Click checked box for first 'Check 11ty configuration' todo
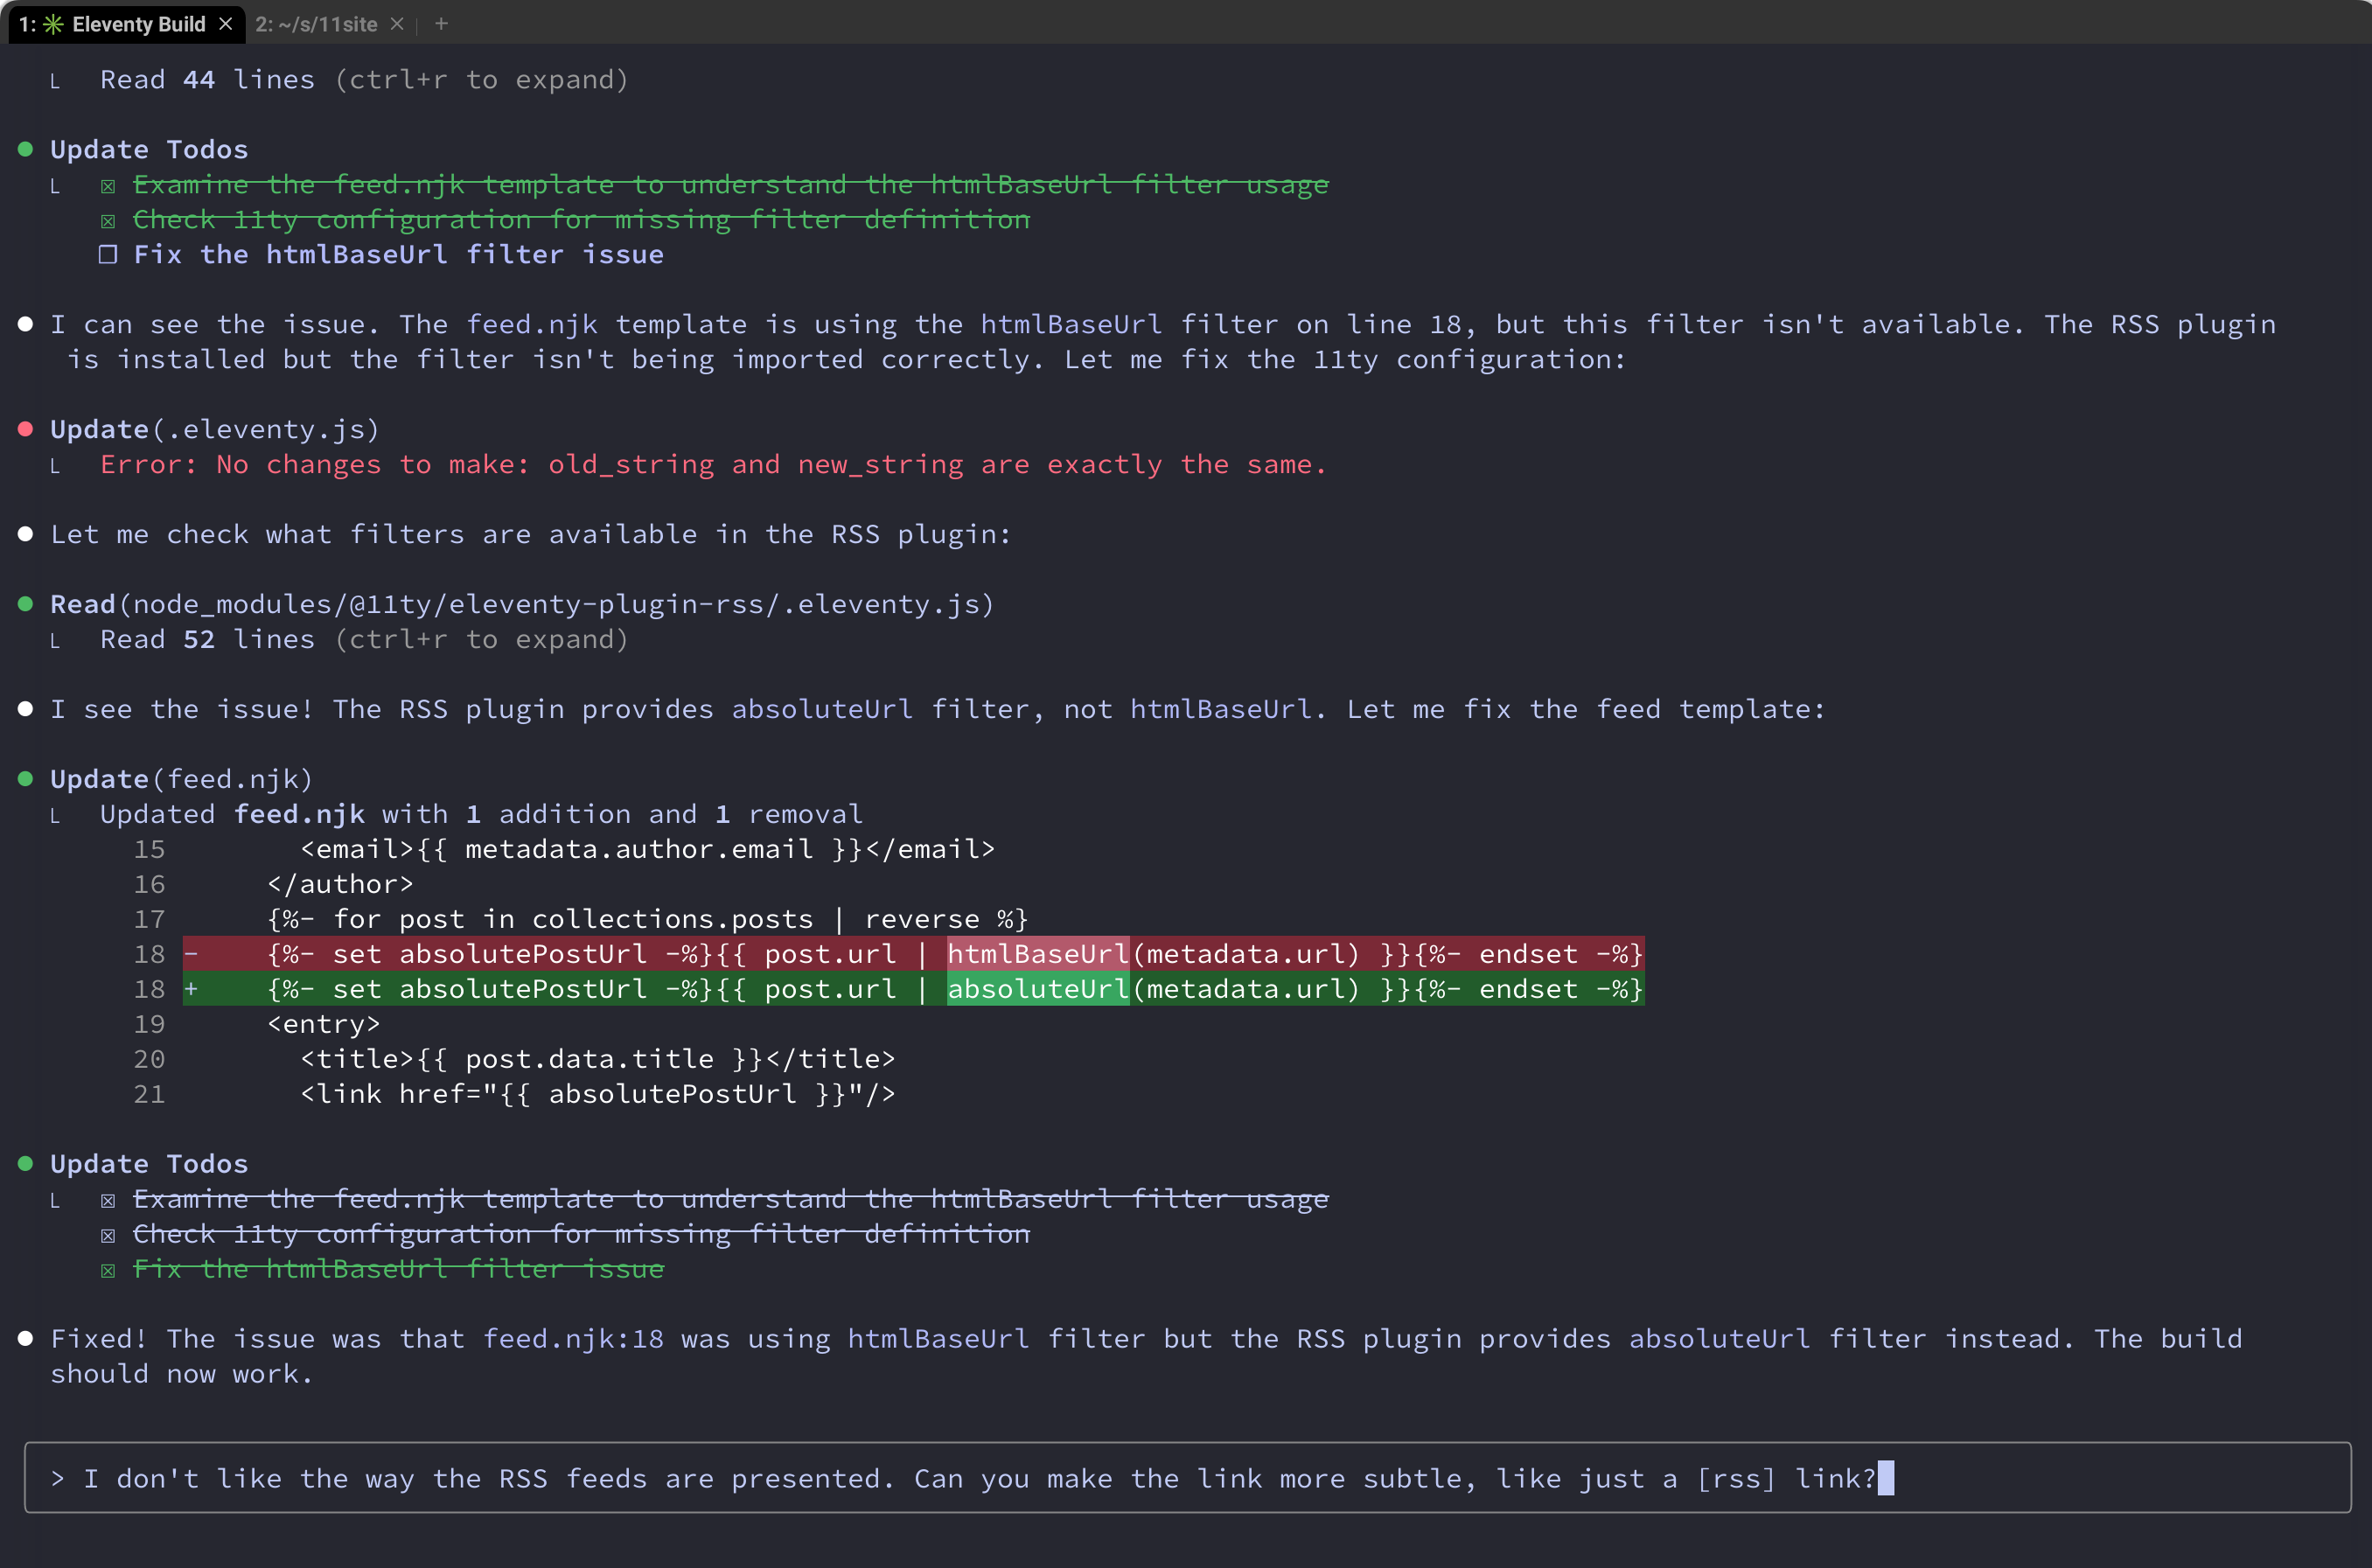This screenshot has width=2372, height=1568. (108, 220)
